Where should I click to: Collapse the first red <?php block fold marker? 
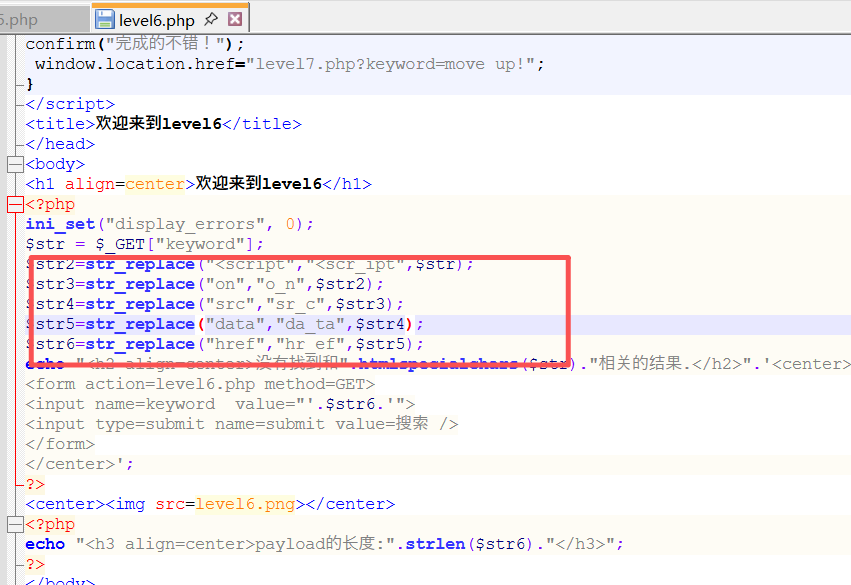tap(15, 205)
